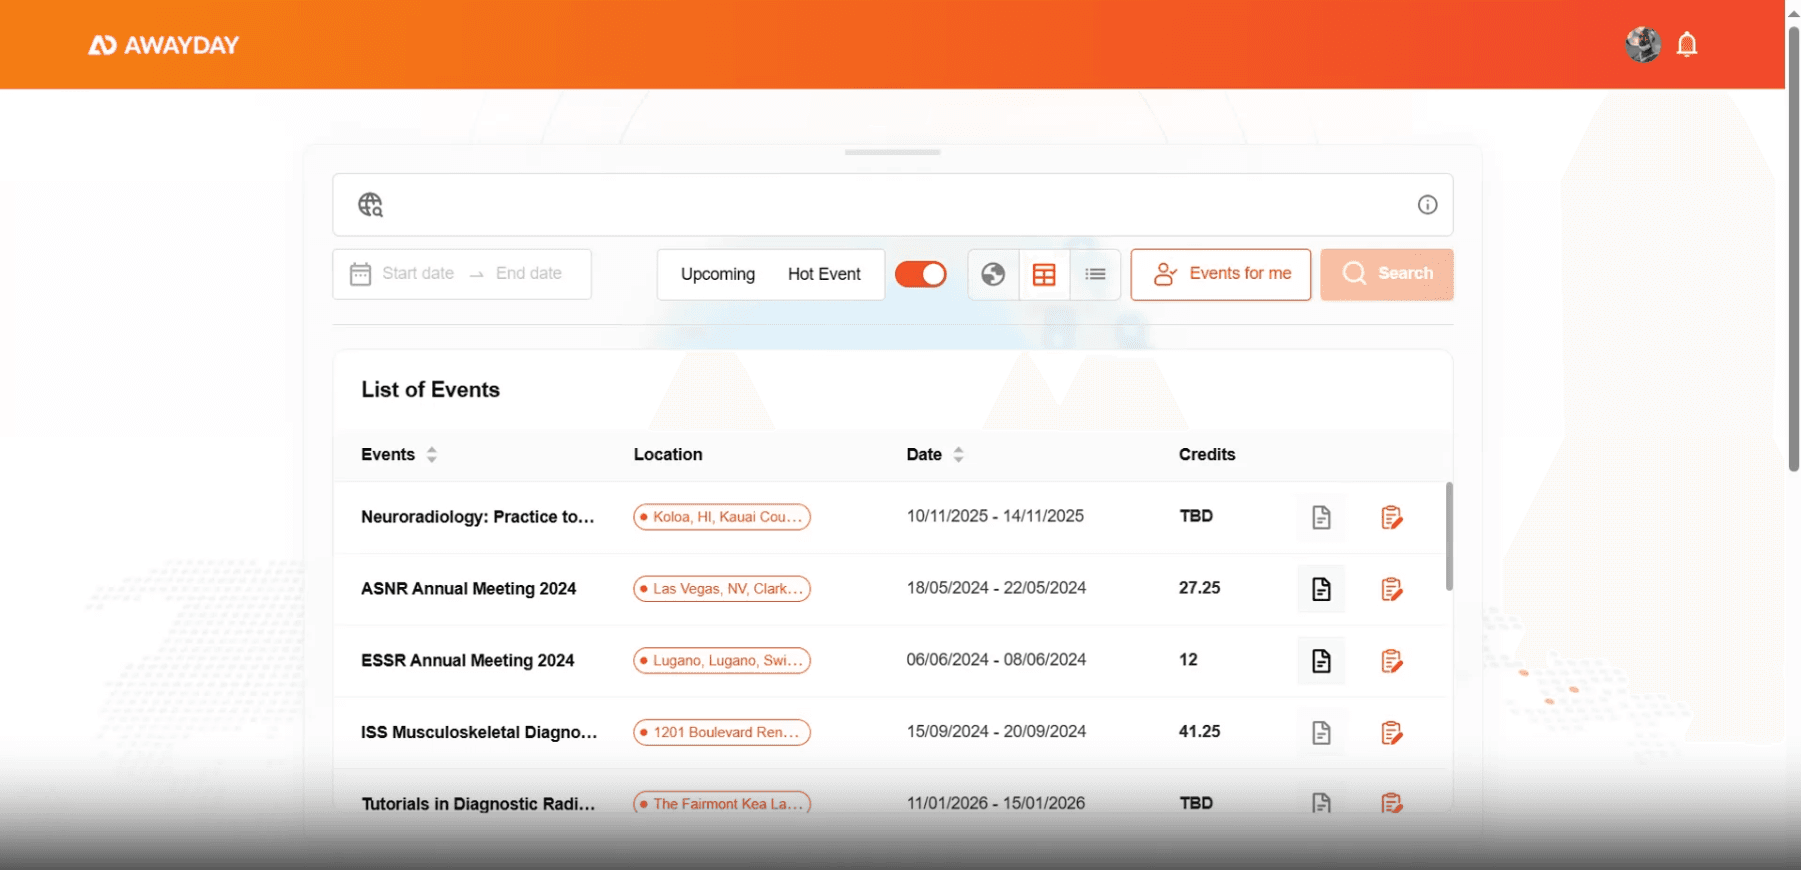Open the ESSR Annual Meeting 2024 row

pyautogui.click(x=890, y=661)
